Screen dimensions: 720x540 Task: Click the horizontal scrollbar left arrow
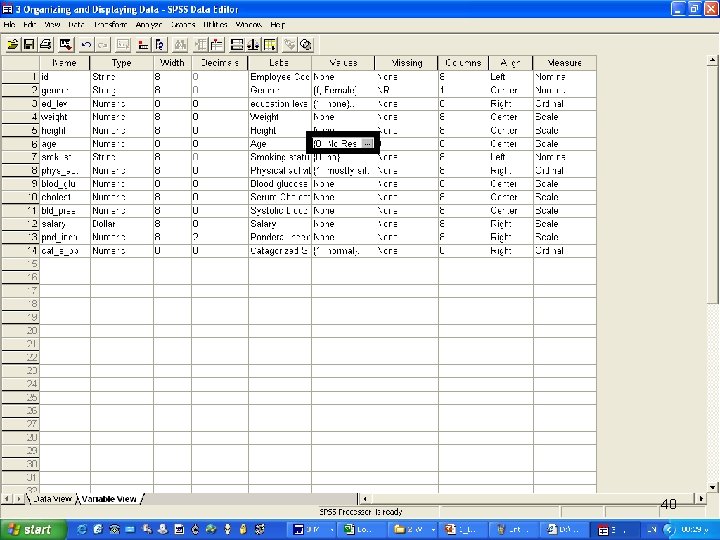[x=365, y=498]
